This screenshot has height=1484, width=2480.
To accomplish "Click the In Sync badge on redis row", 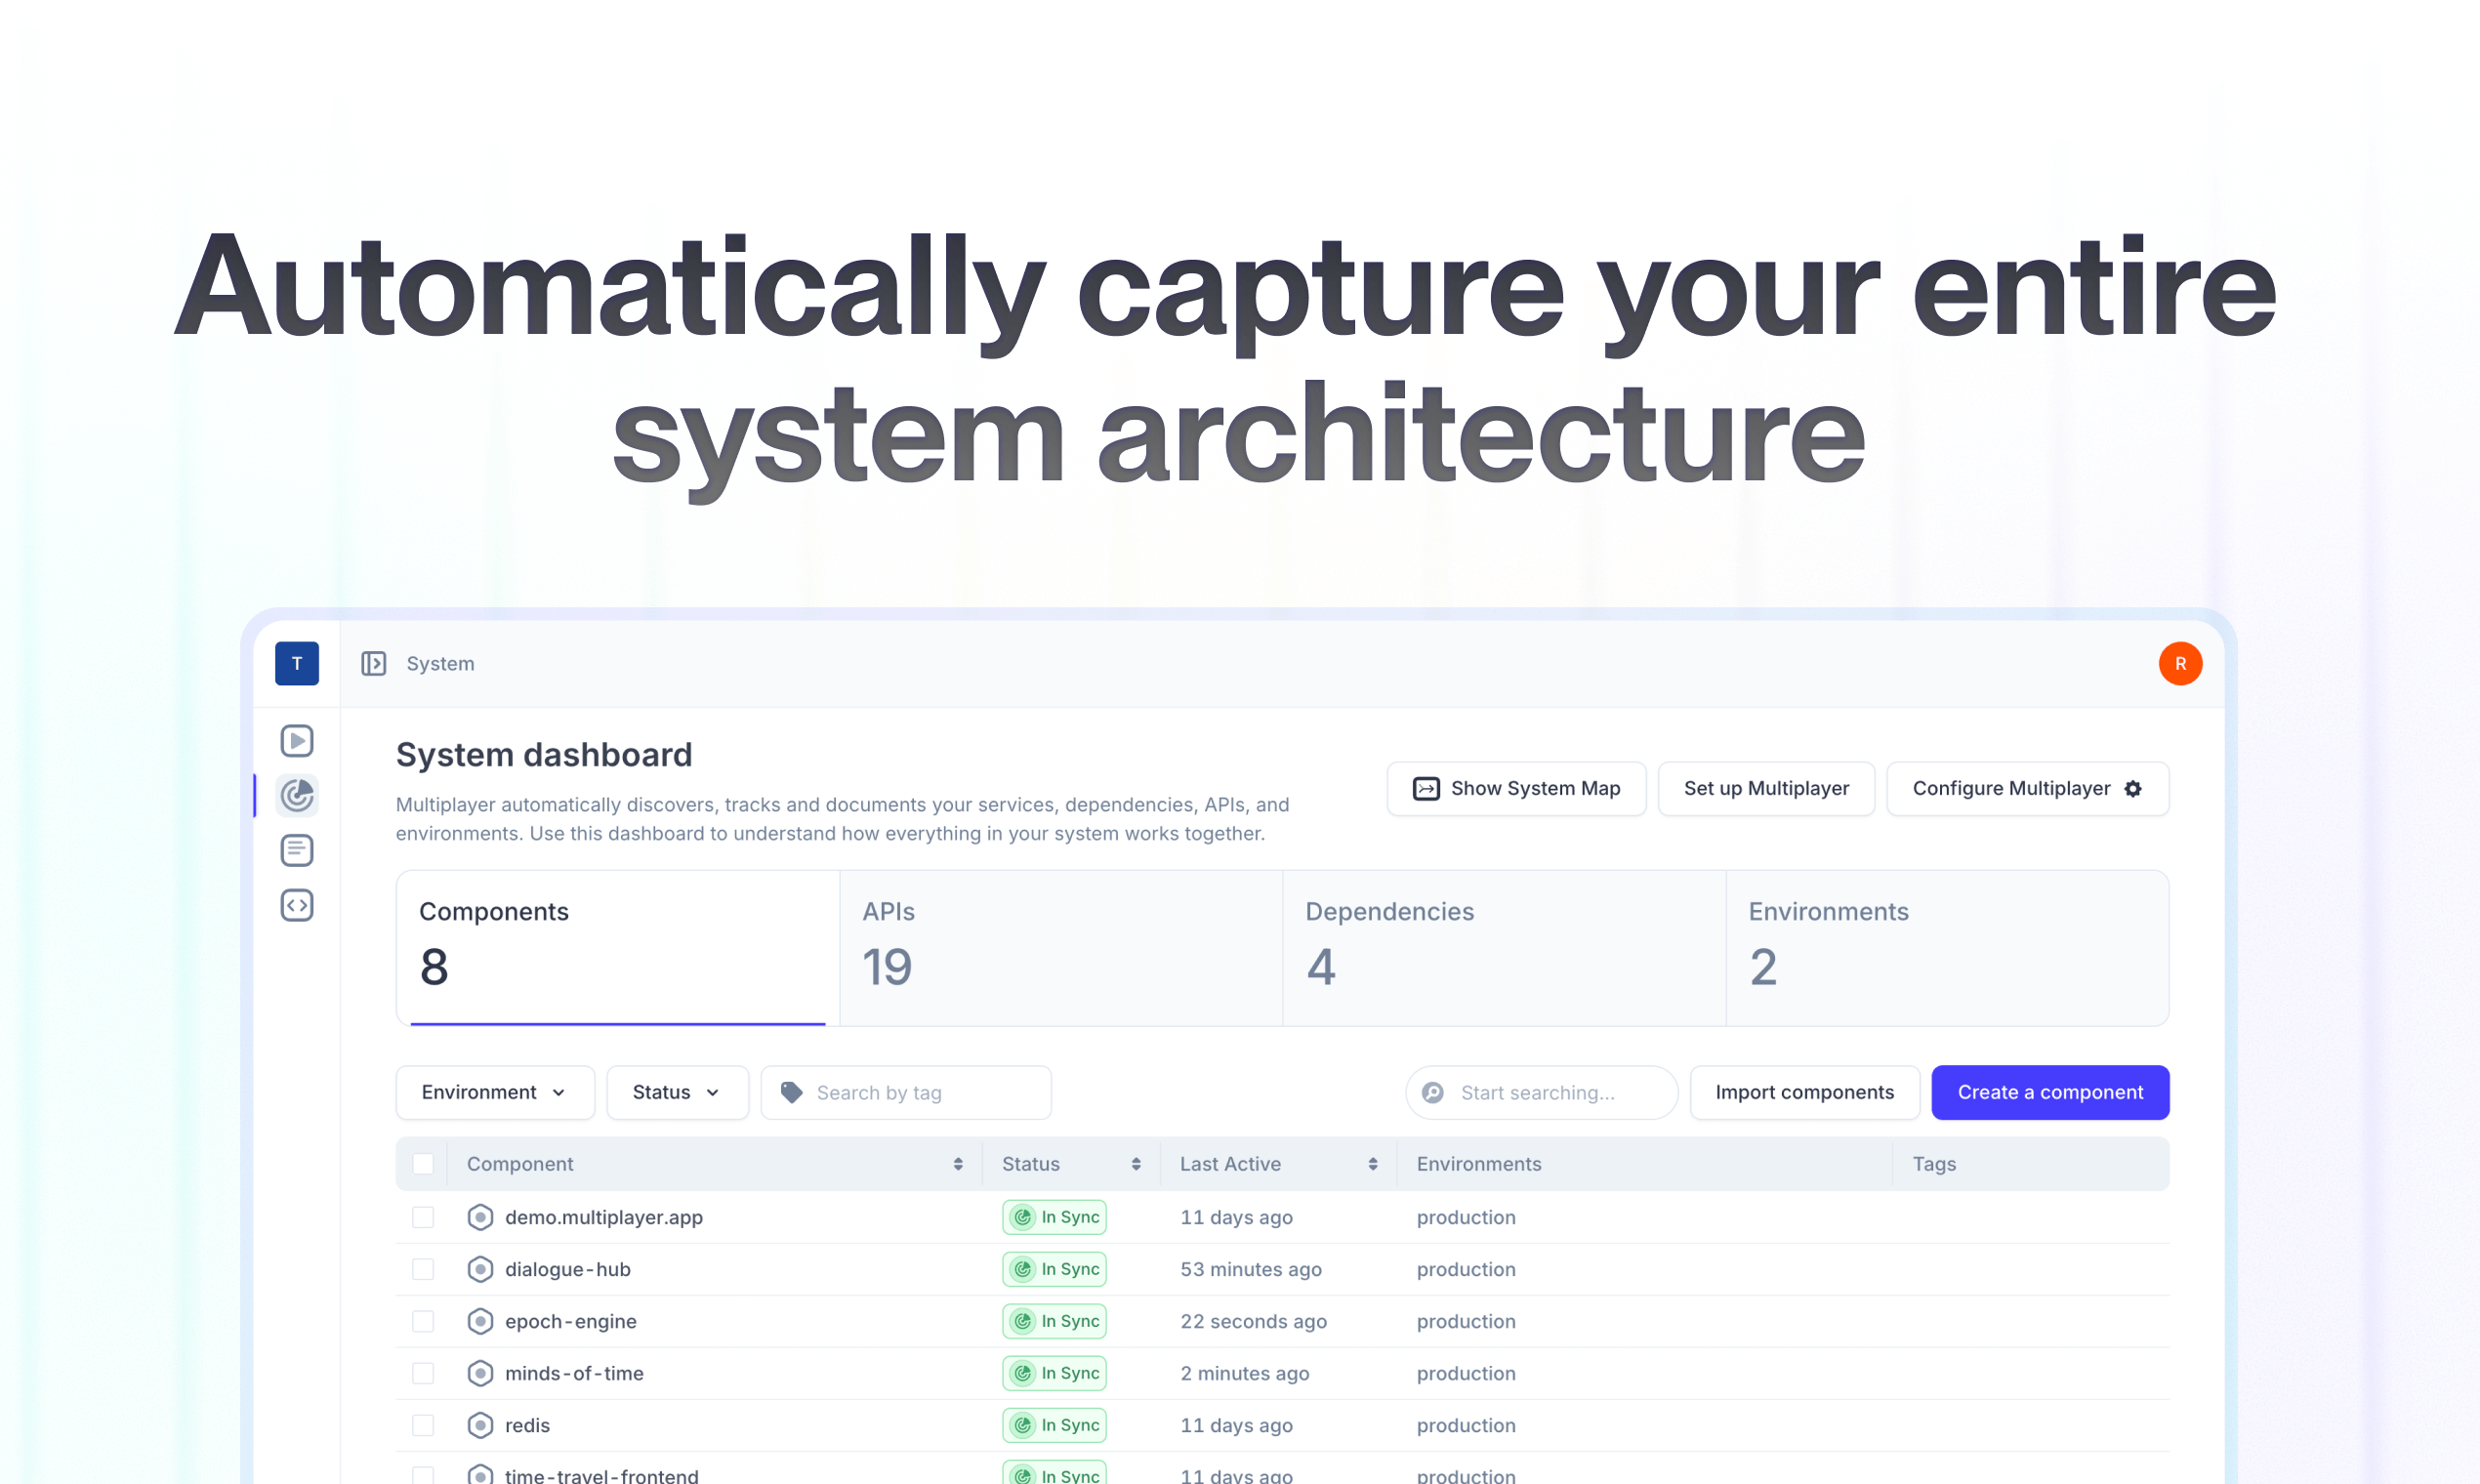I will [1054, 1424].
